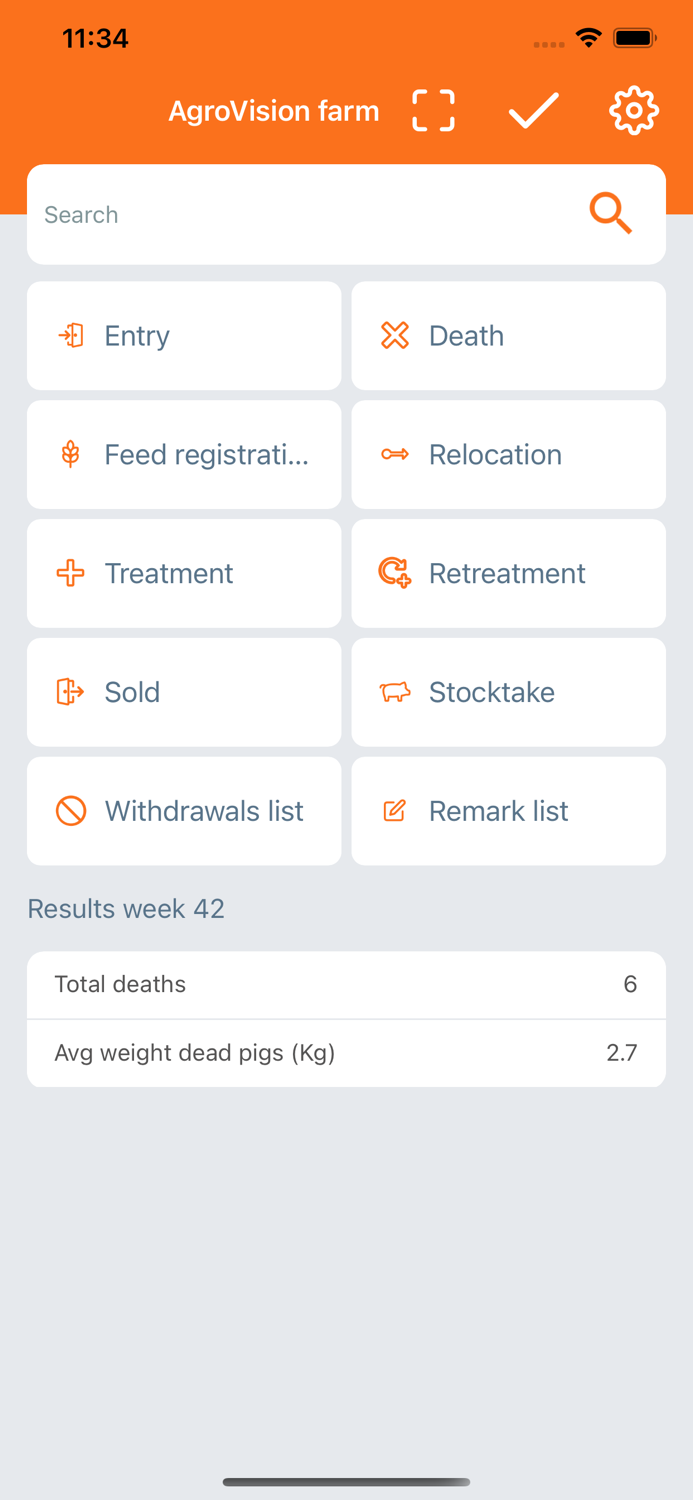The image size is (693, 1500).
Task: Open the Entry registration tile
Action: [x=184, y=336]
